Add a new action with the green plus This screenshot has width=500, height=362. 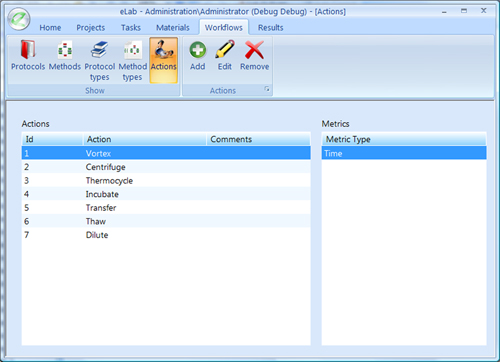click(x=198, y=55)
